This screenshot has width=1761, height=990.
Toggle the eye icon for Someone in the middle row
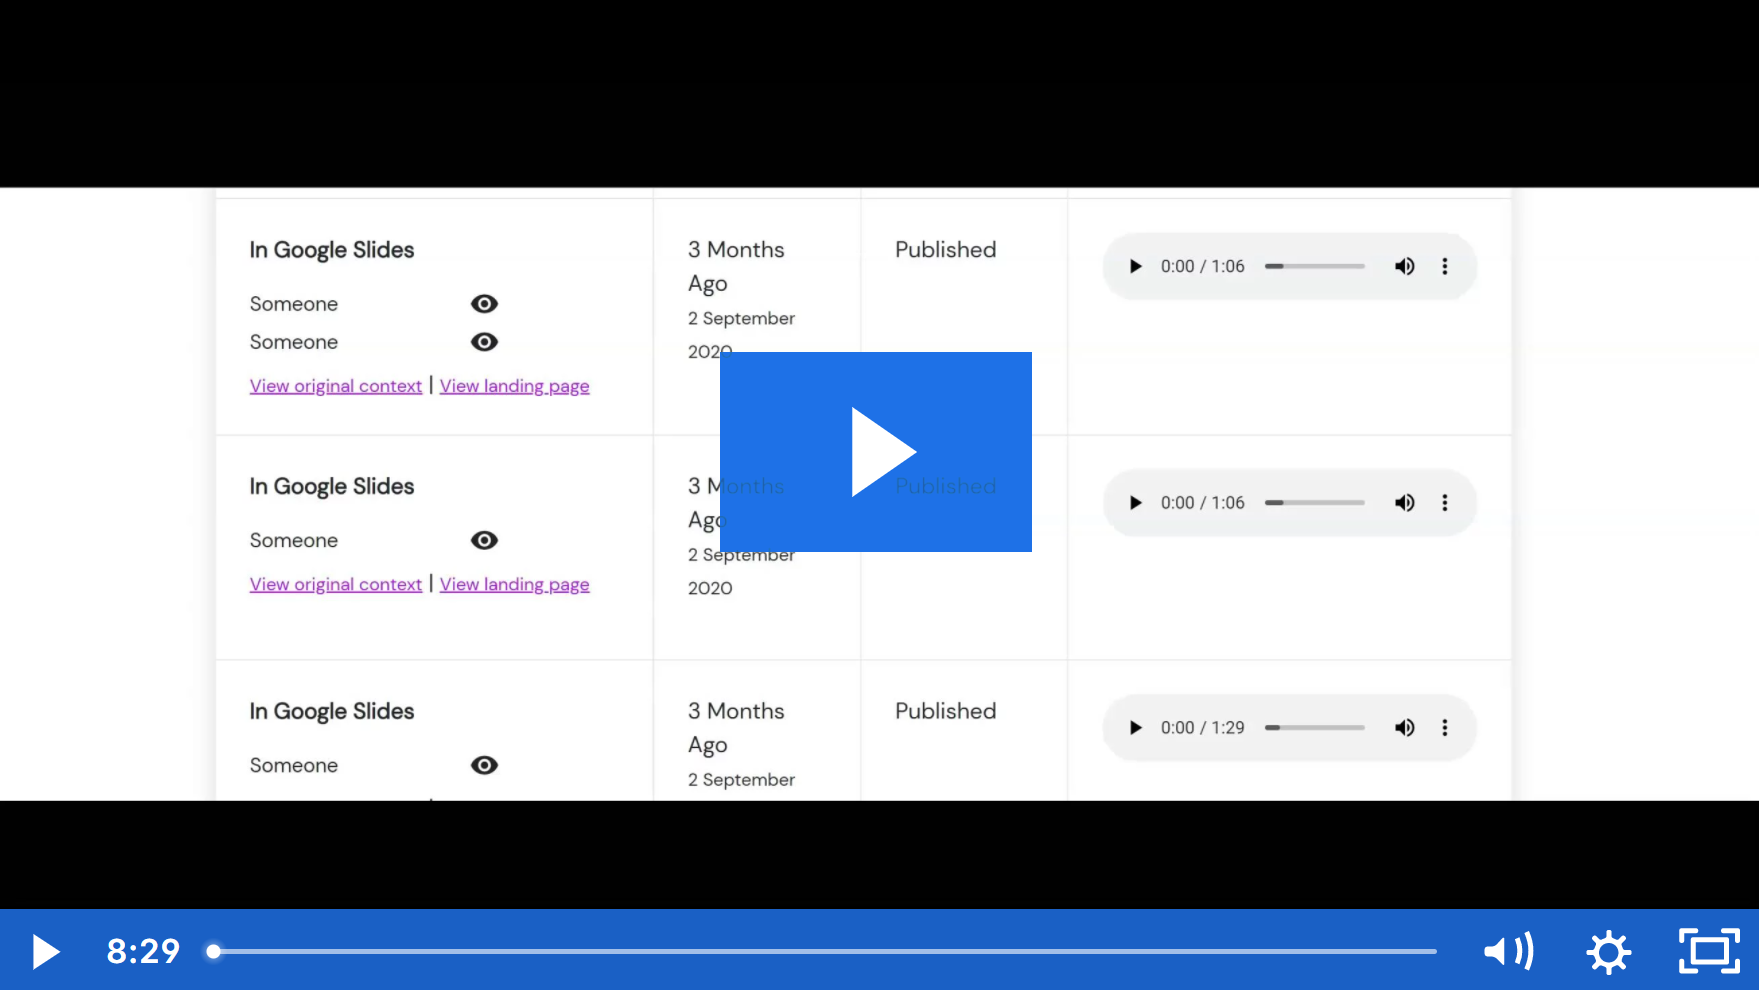pos(484,540)
